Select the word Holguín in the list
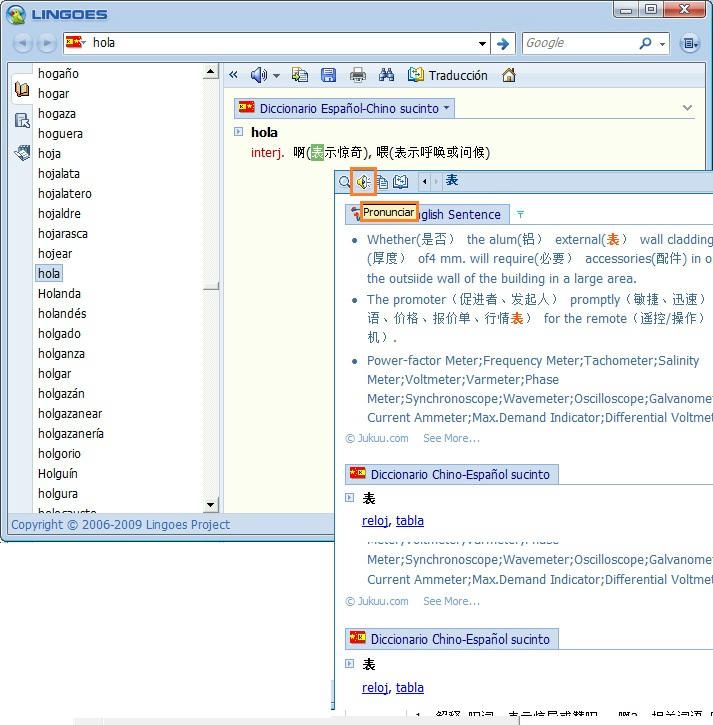Image resolution: width=713 pixels, height=725 pixels. [x=58, y=473]
